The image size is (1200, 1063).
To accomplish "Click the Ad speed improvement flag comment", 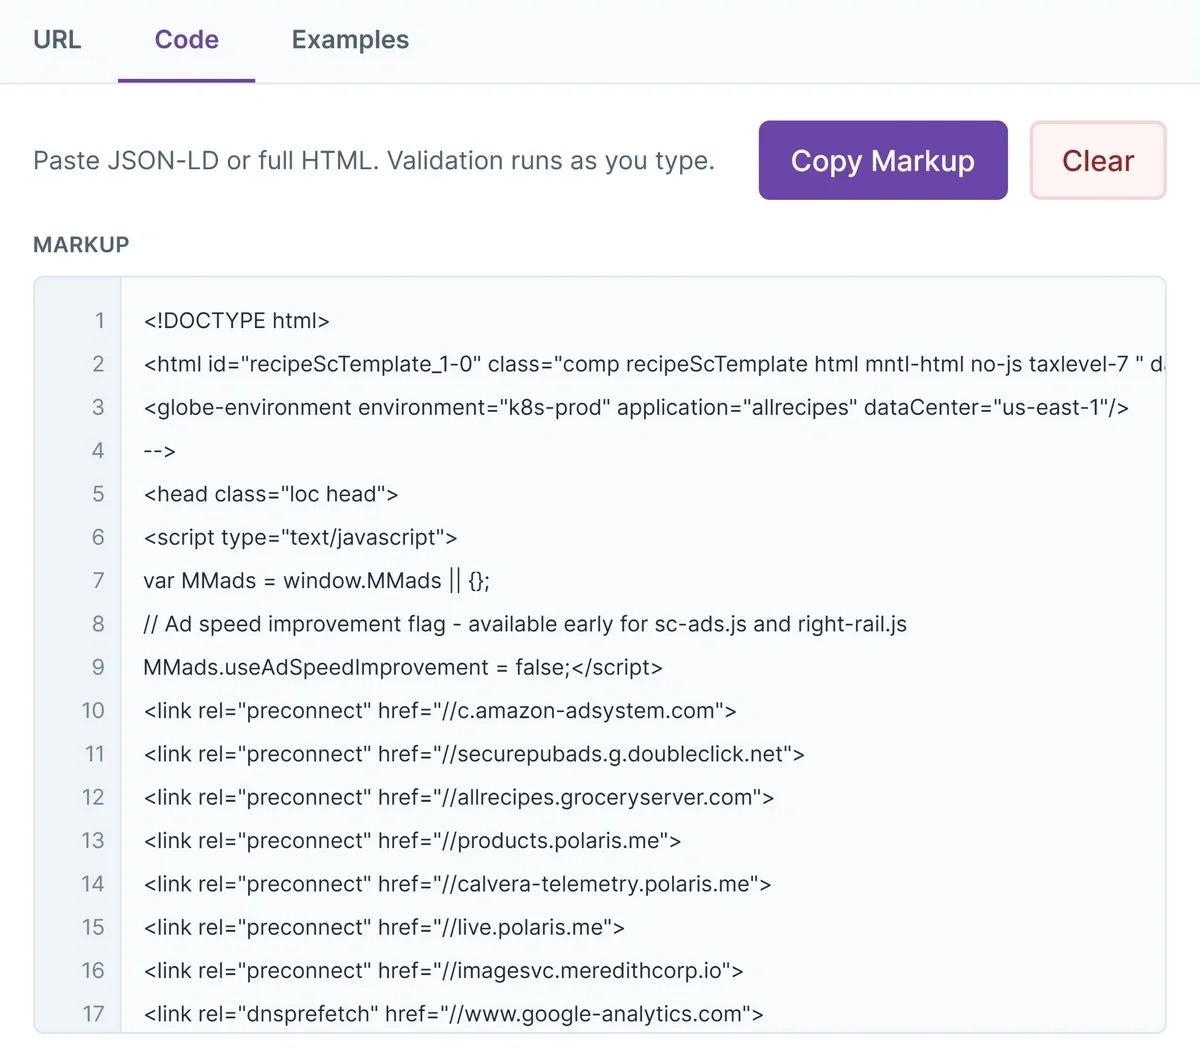I will (x=525, y=624).
